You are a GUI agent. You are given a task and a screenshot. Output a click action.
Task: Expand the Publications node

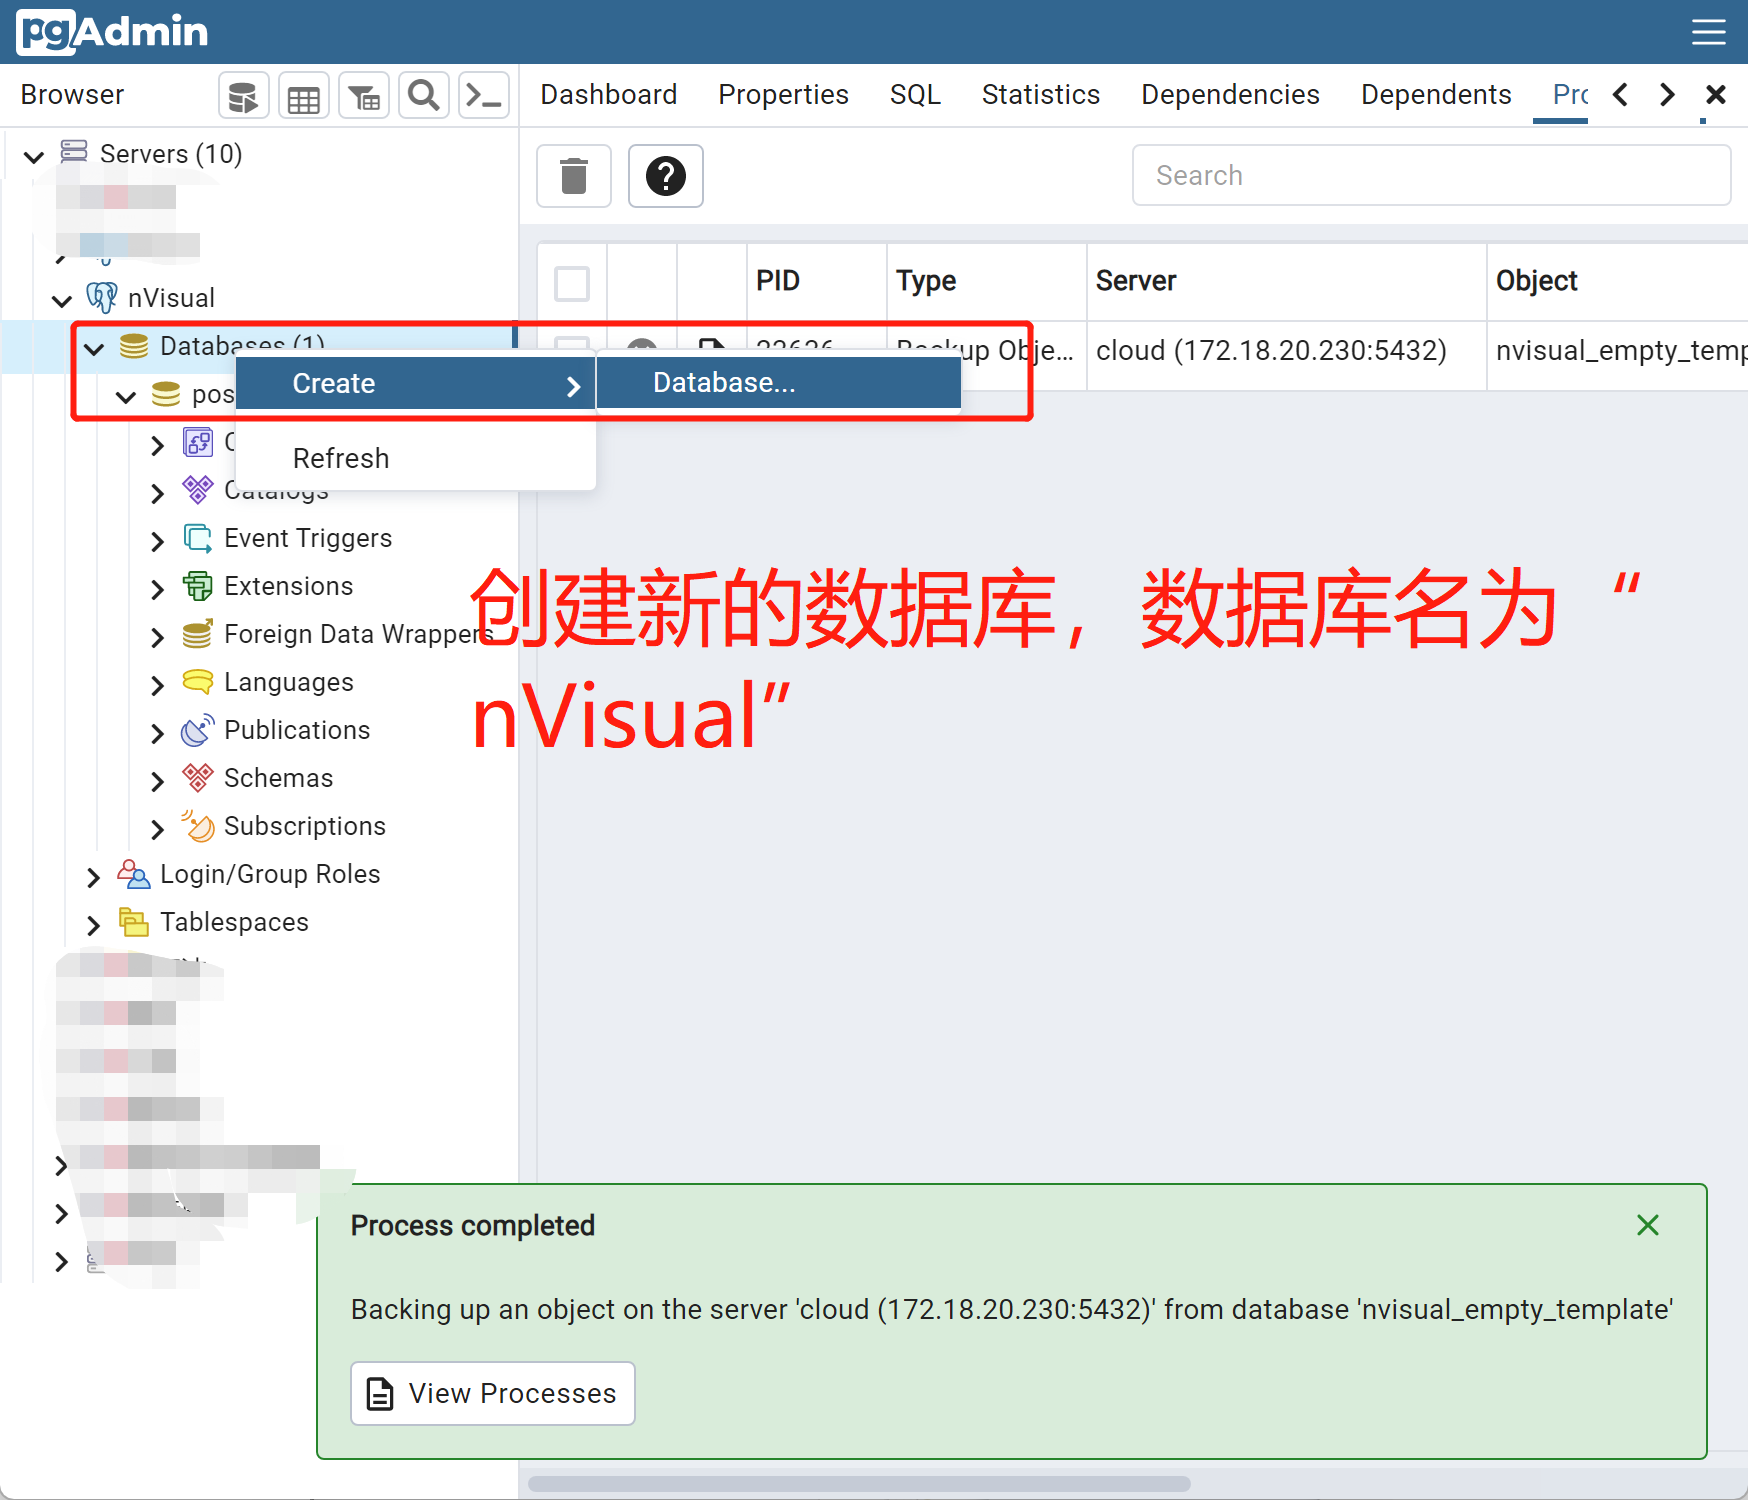(x=157, y=733)
